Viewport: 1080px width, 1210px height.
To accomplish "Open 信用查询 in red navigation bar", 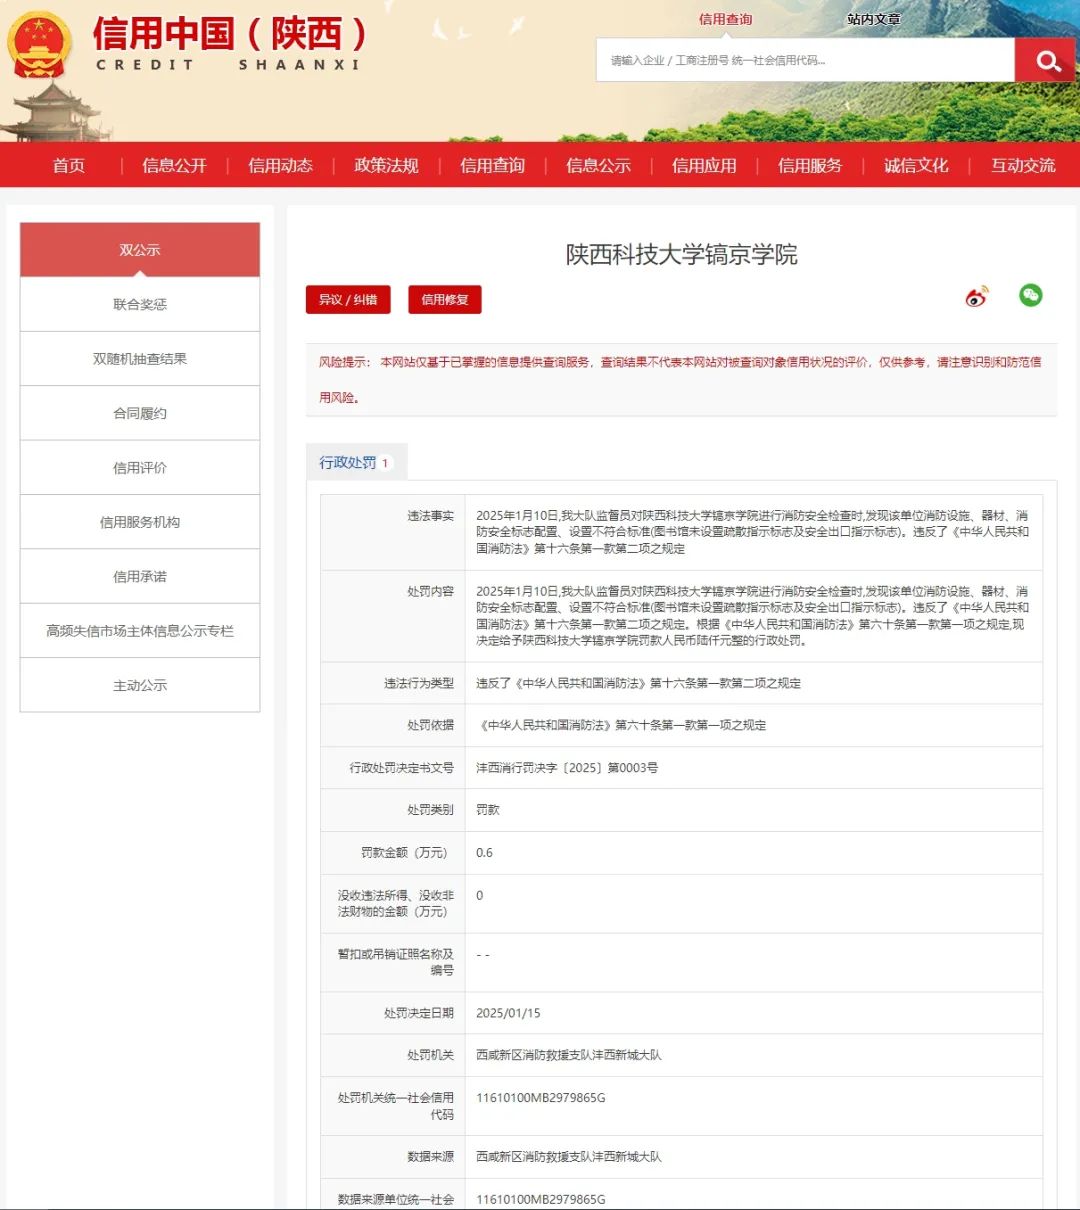I will 492,165.
